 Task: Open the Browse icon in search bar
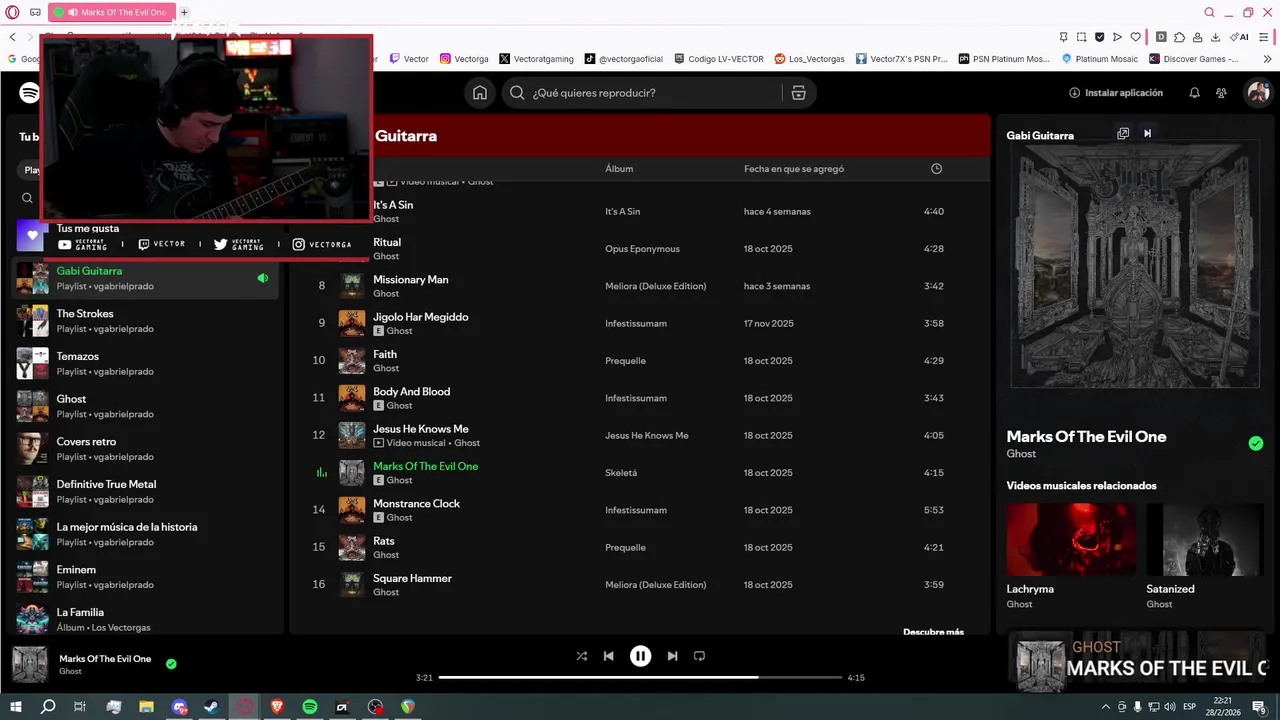click(798, 93)
